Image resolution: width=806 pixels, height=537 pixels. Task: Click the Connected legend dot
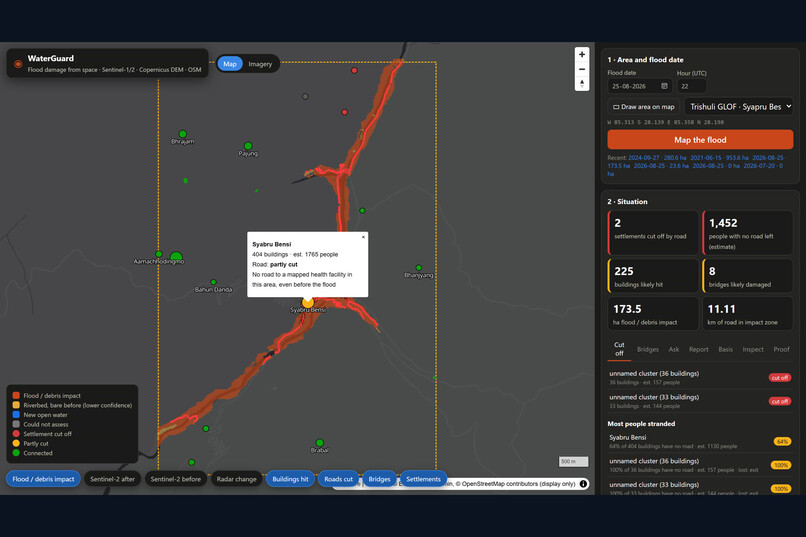tap(16, 453)
